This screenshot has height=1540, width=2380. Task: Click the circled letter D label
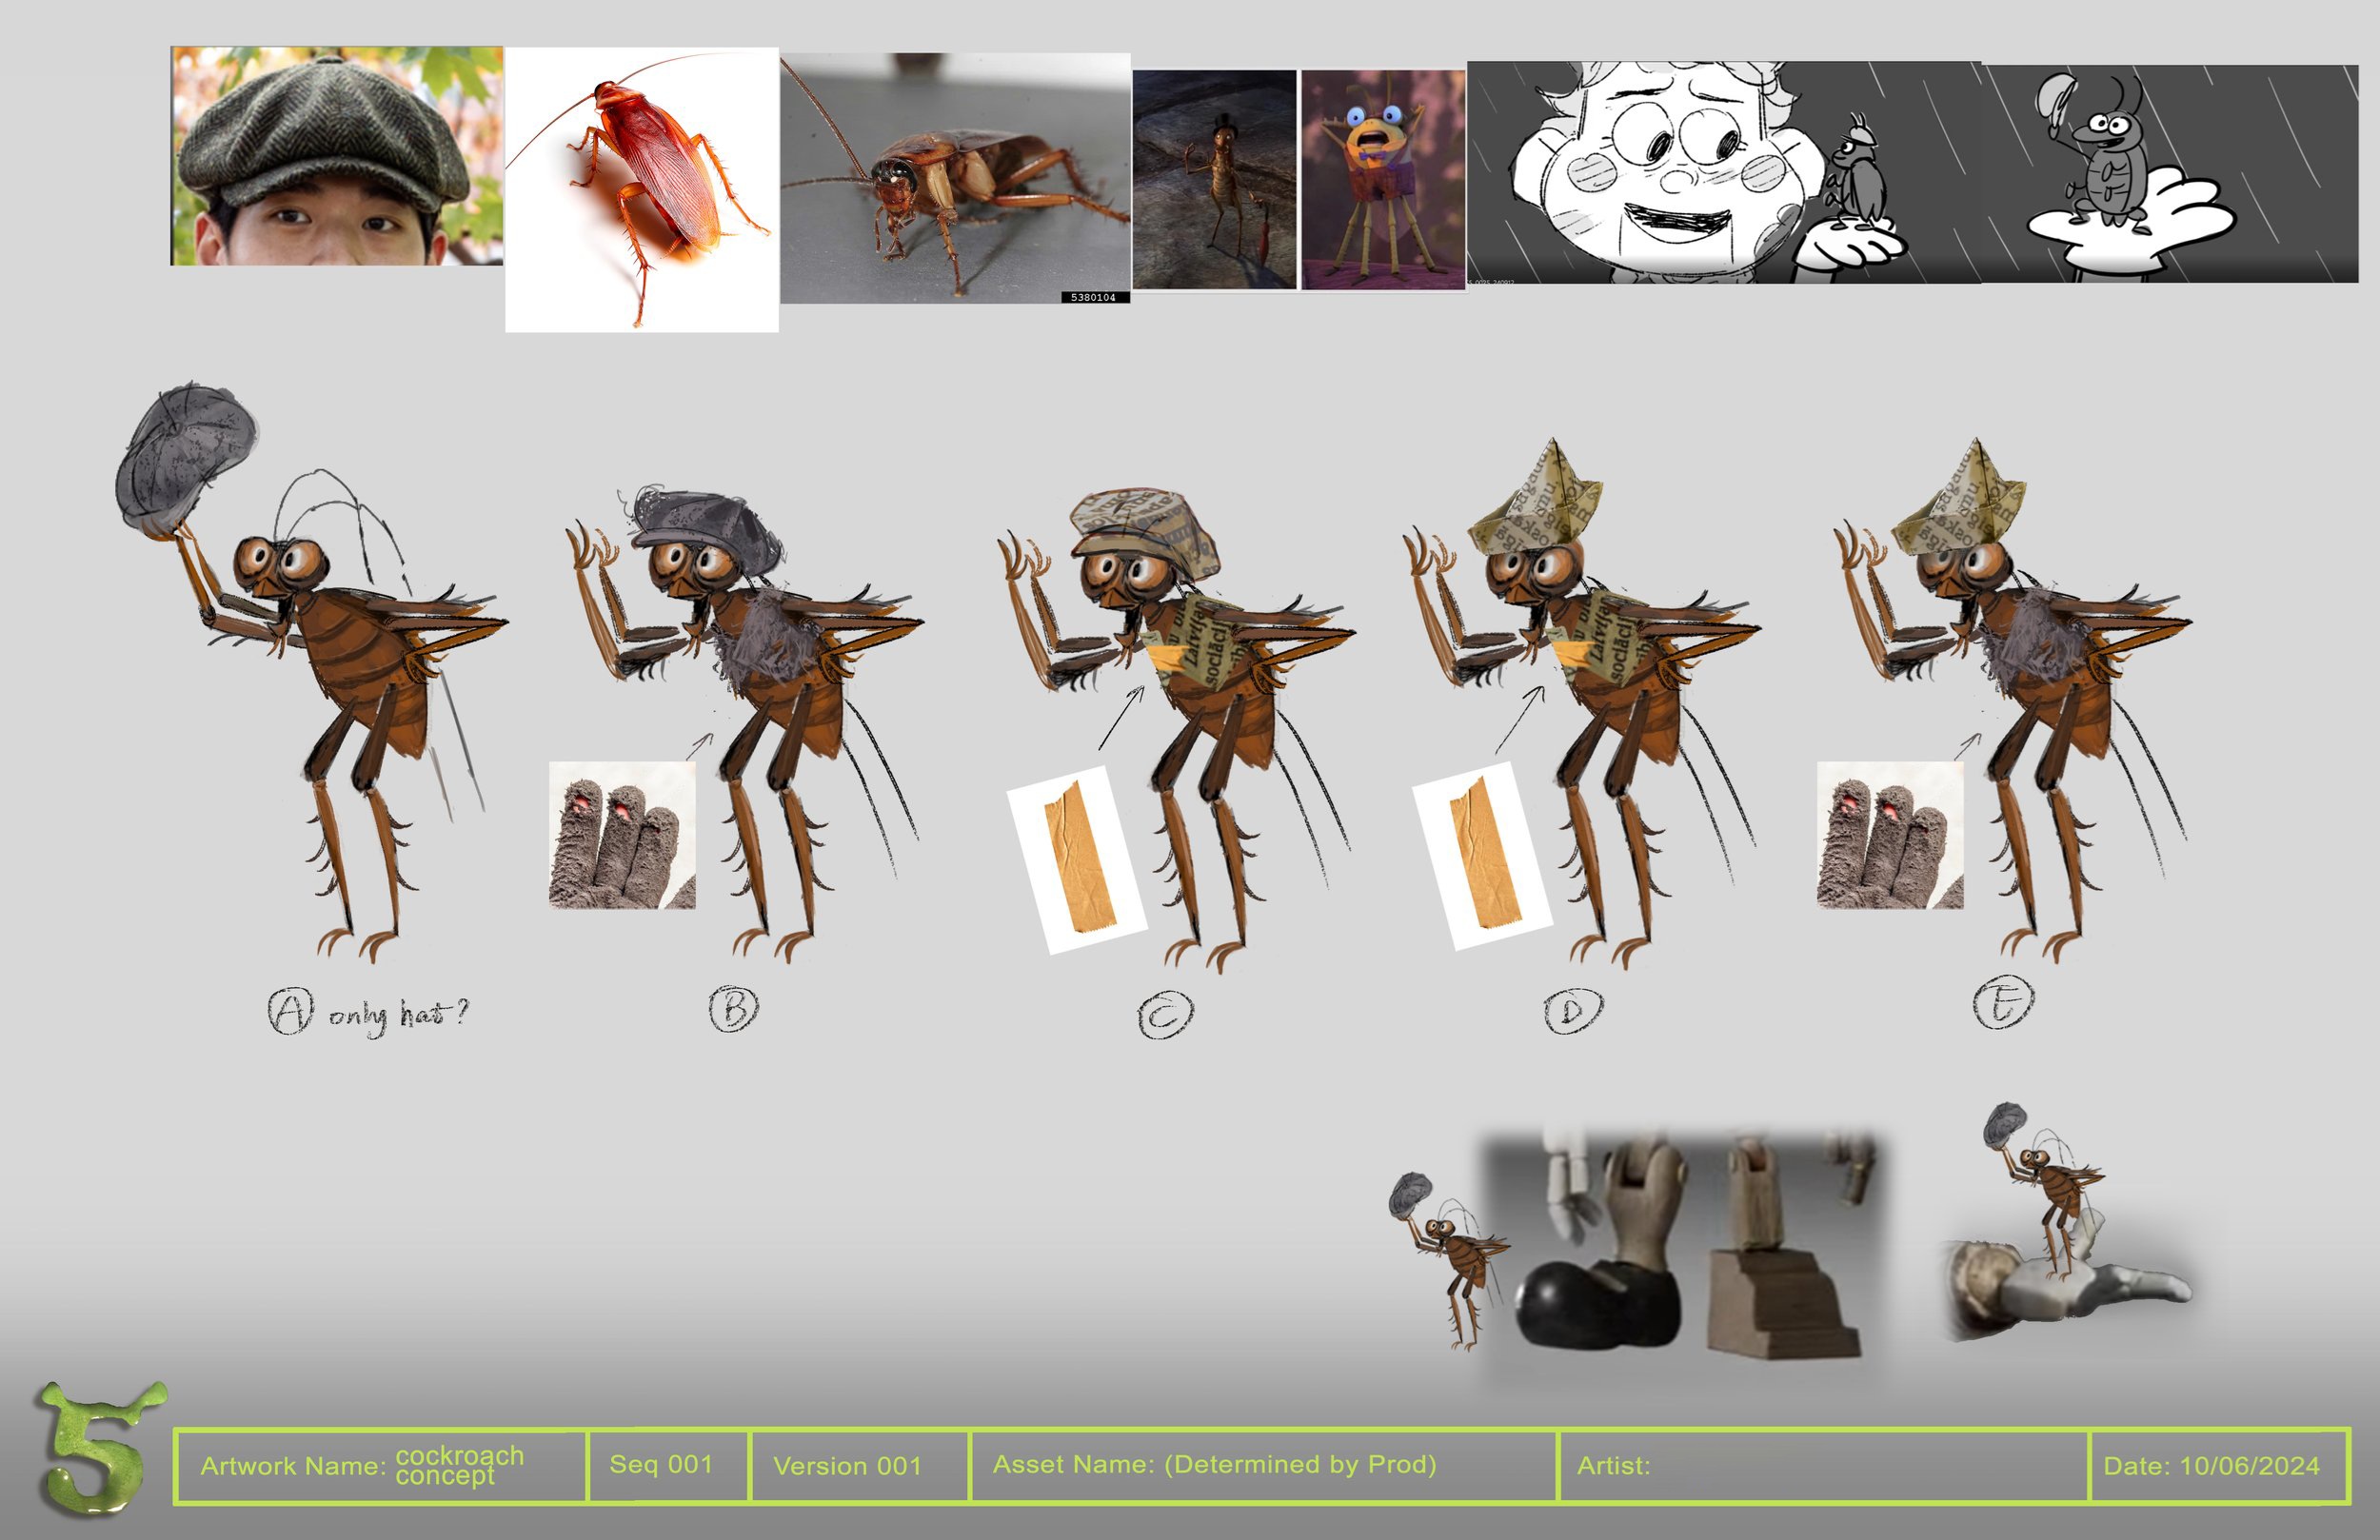1572,1011
